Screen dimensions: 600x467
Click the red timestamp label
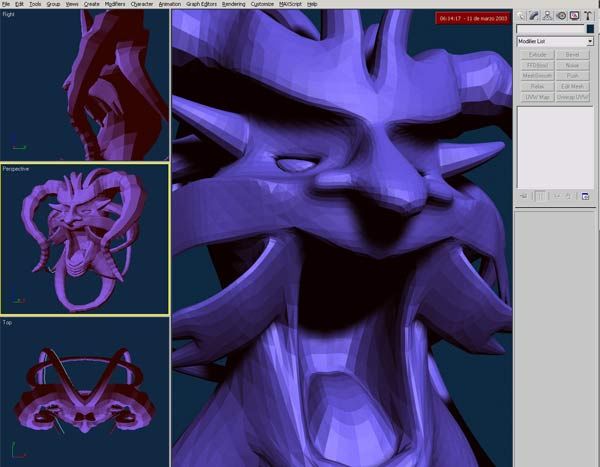coord(473,18)
